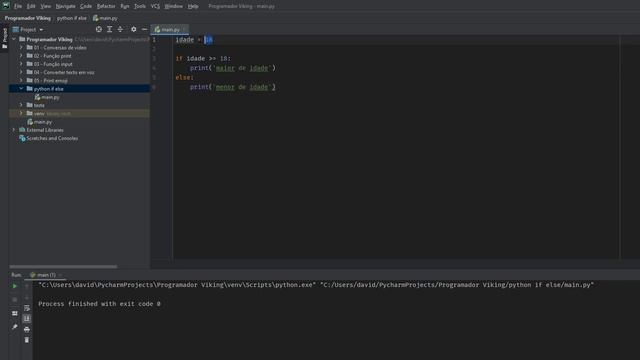Hide the Project panel with minus icon
The width and height of the screenshot is (640, 360).
pos(144,29)
